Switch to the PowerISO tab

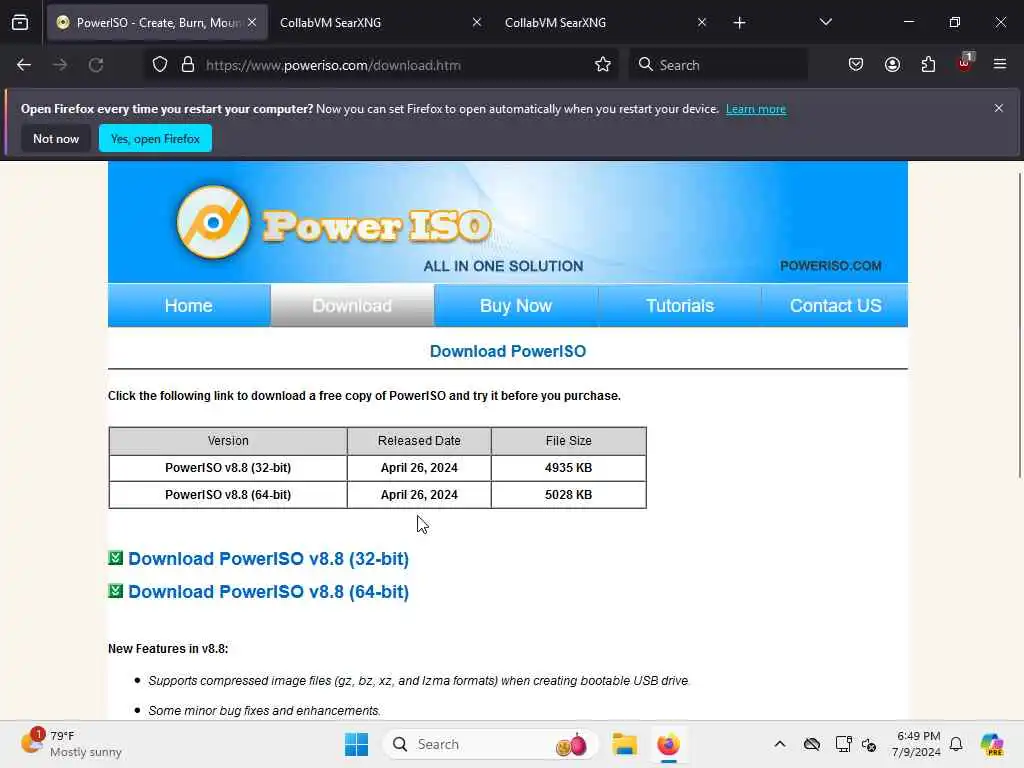click(x=157, y=23)
